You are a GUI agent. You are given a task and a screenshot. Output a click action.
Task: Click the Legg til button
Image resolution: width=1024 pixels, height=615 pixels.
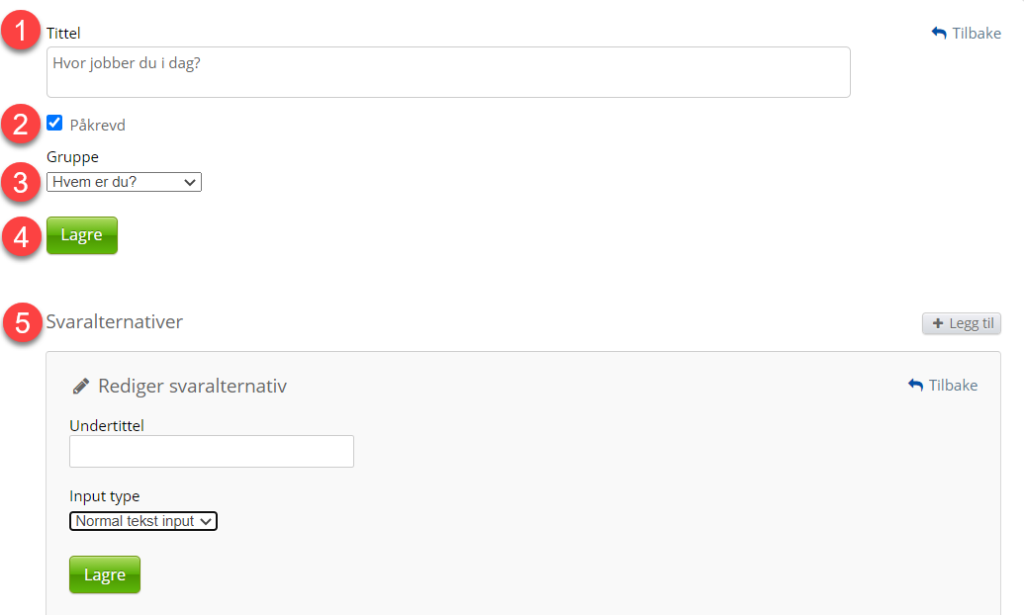coord(961,323)
